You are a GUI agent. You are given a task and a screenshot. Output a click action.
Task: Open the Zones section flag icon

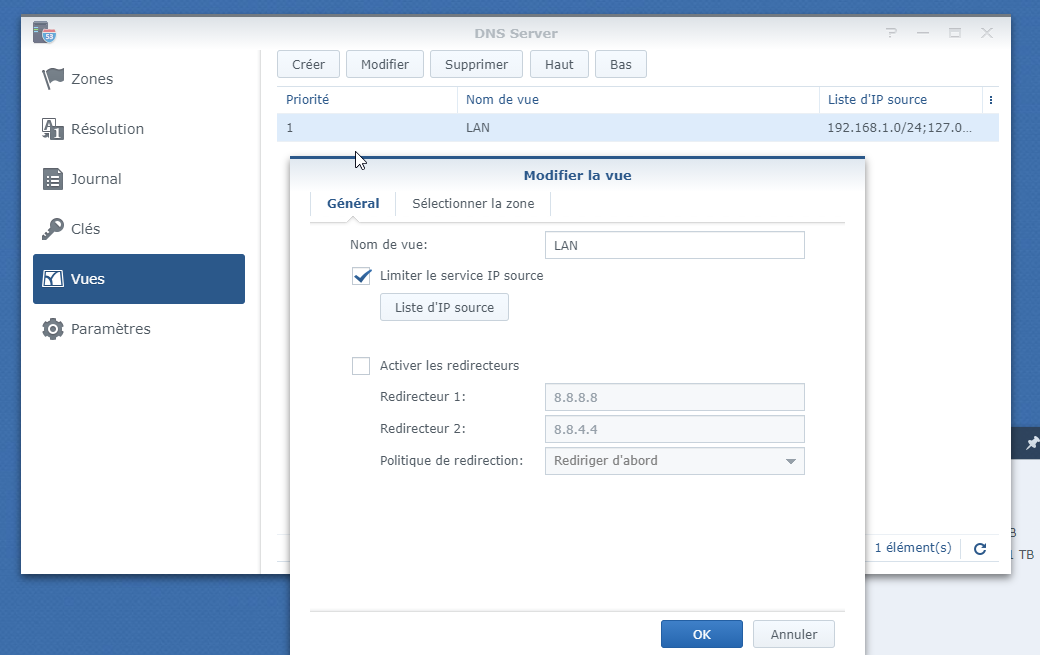pos(53,79)
